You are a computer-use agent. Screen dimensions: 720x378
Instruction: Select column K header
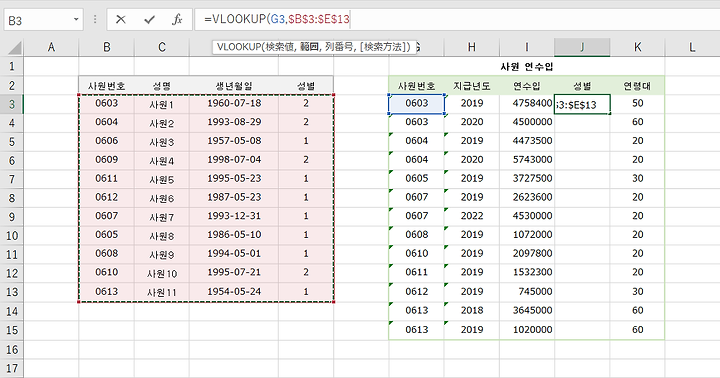coord(637,47)
